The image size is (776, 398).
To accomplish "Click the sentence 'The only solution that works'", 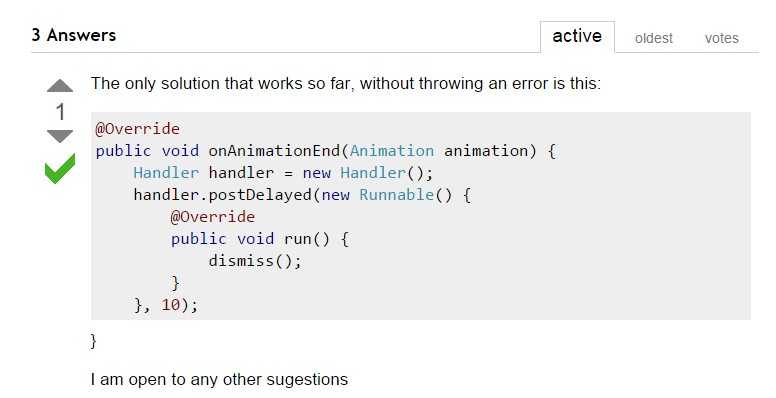I will [196, 84].
